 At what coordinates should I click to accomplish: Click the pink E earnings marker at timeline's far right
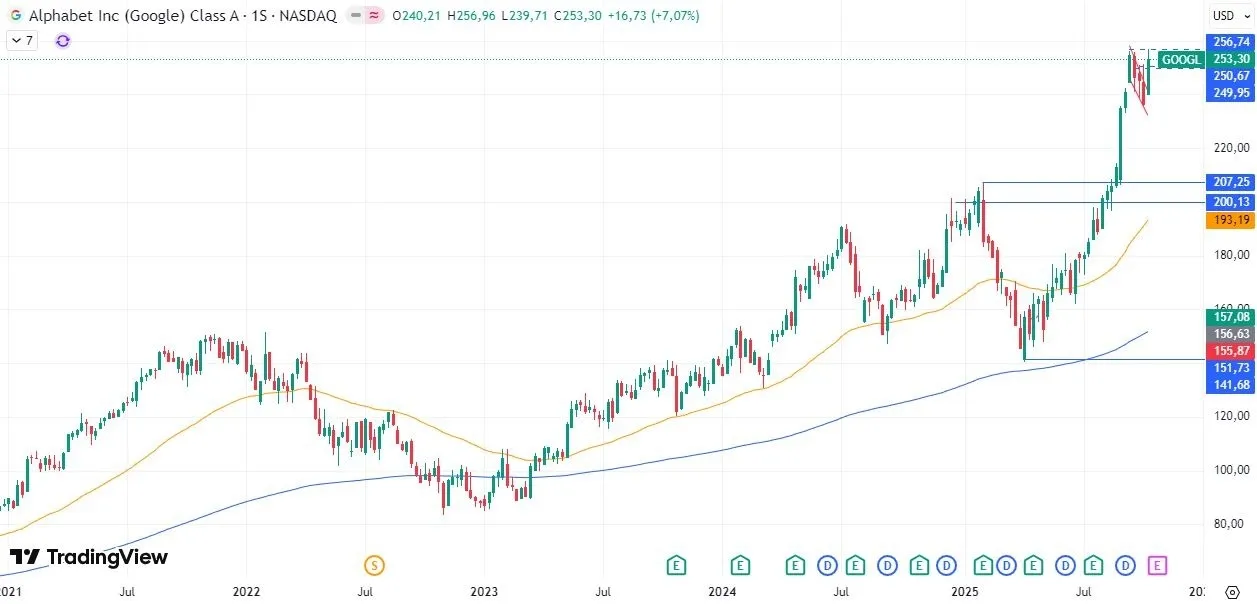pyautogui.click(x=1158, y=566)
